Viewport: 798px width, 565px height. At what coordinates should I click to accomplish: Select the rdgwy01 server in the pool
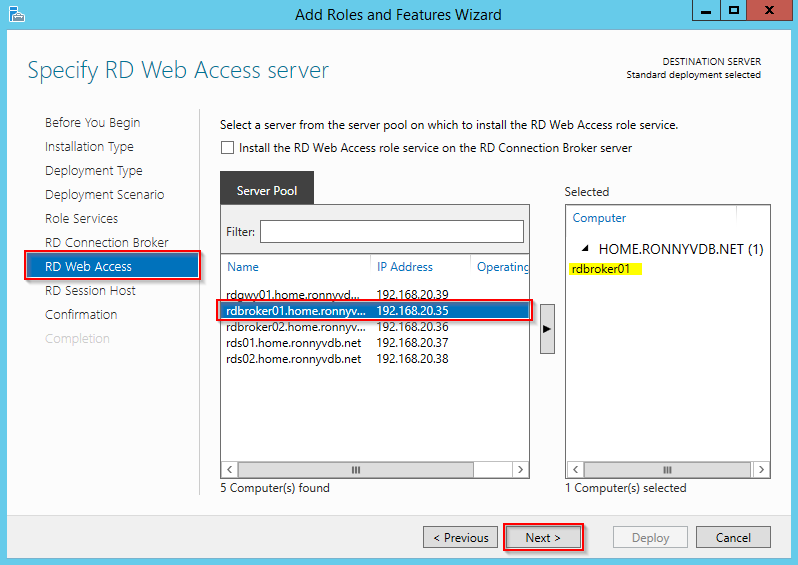(x=293, y=295)
